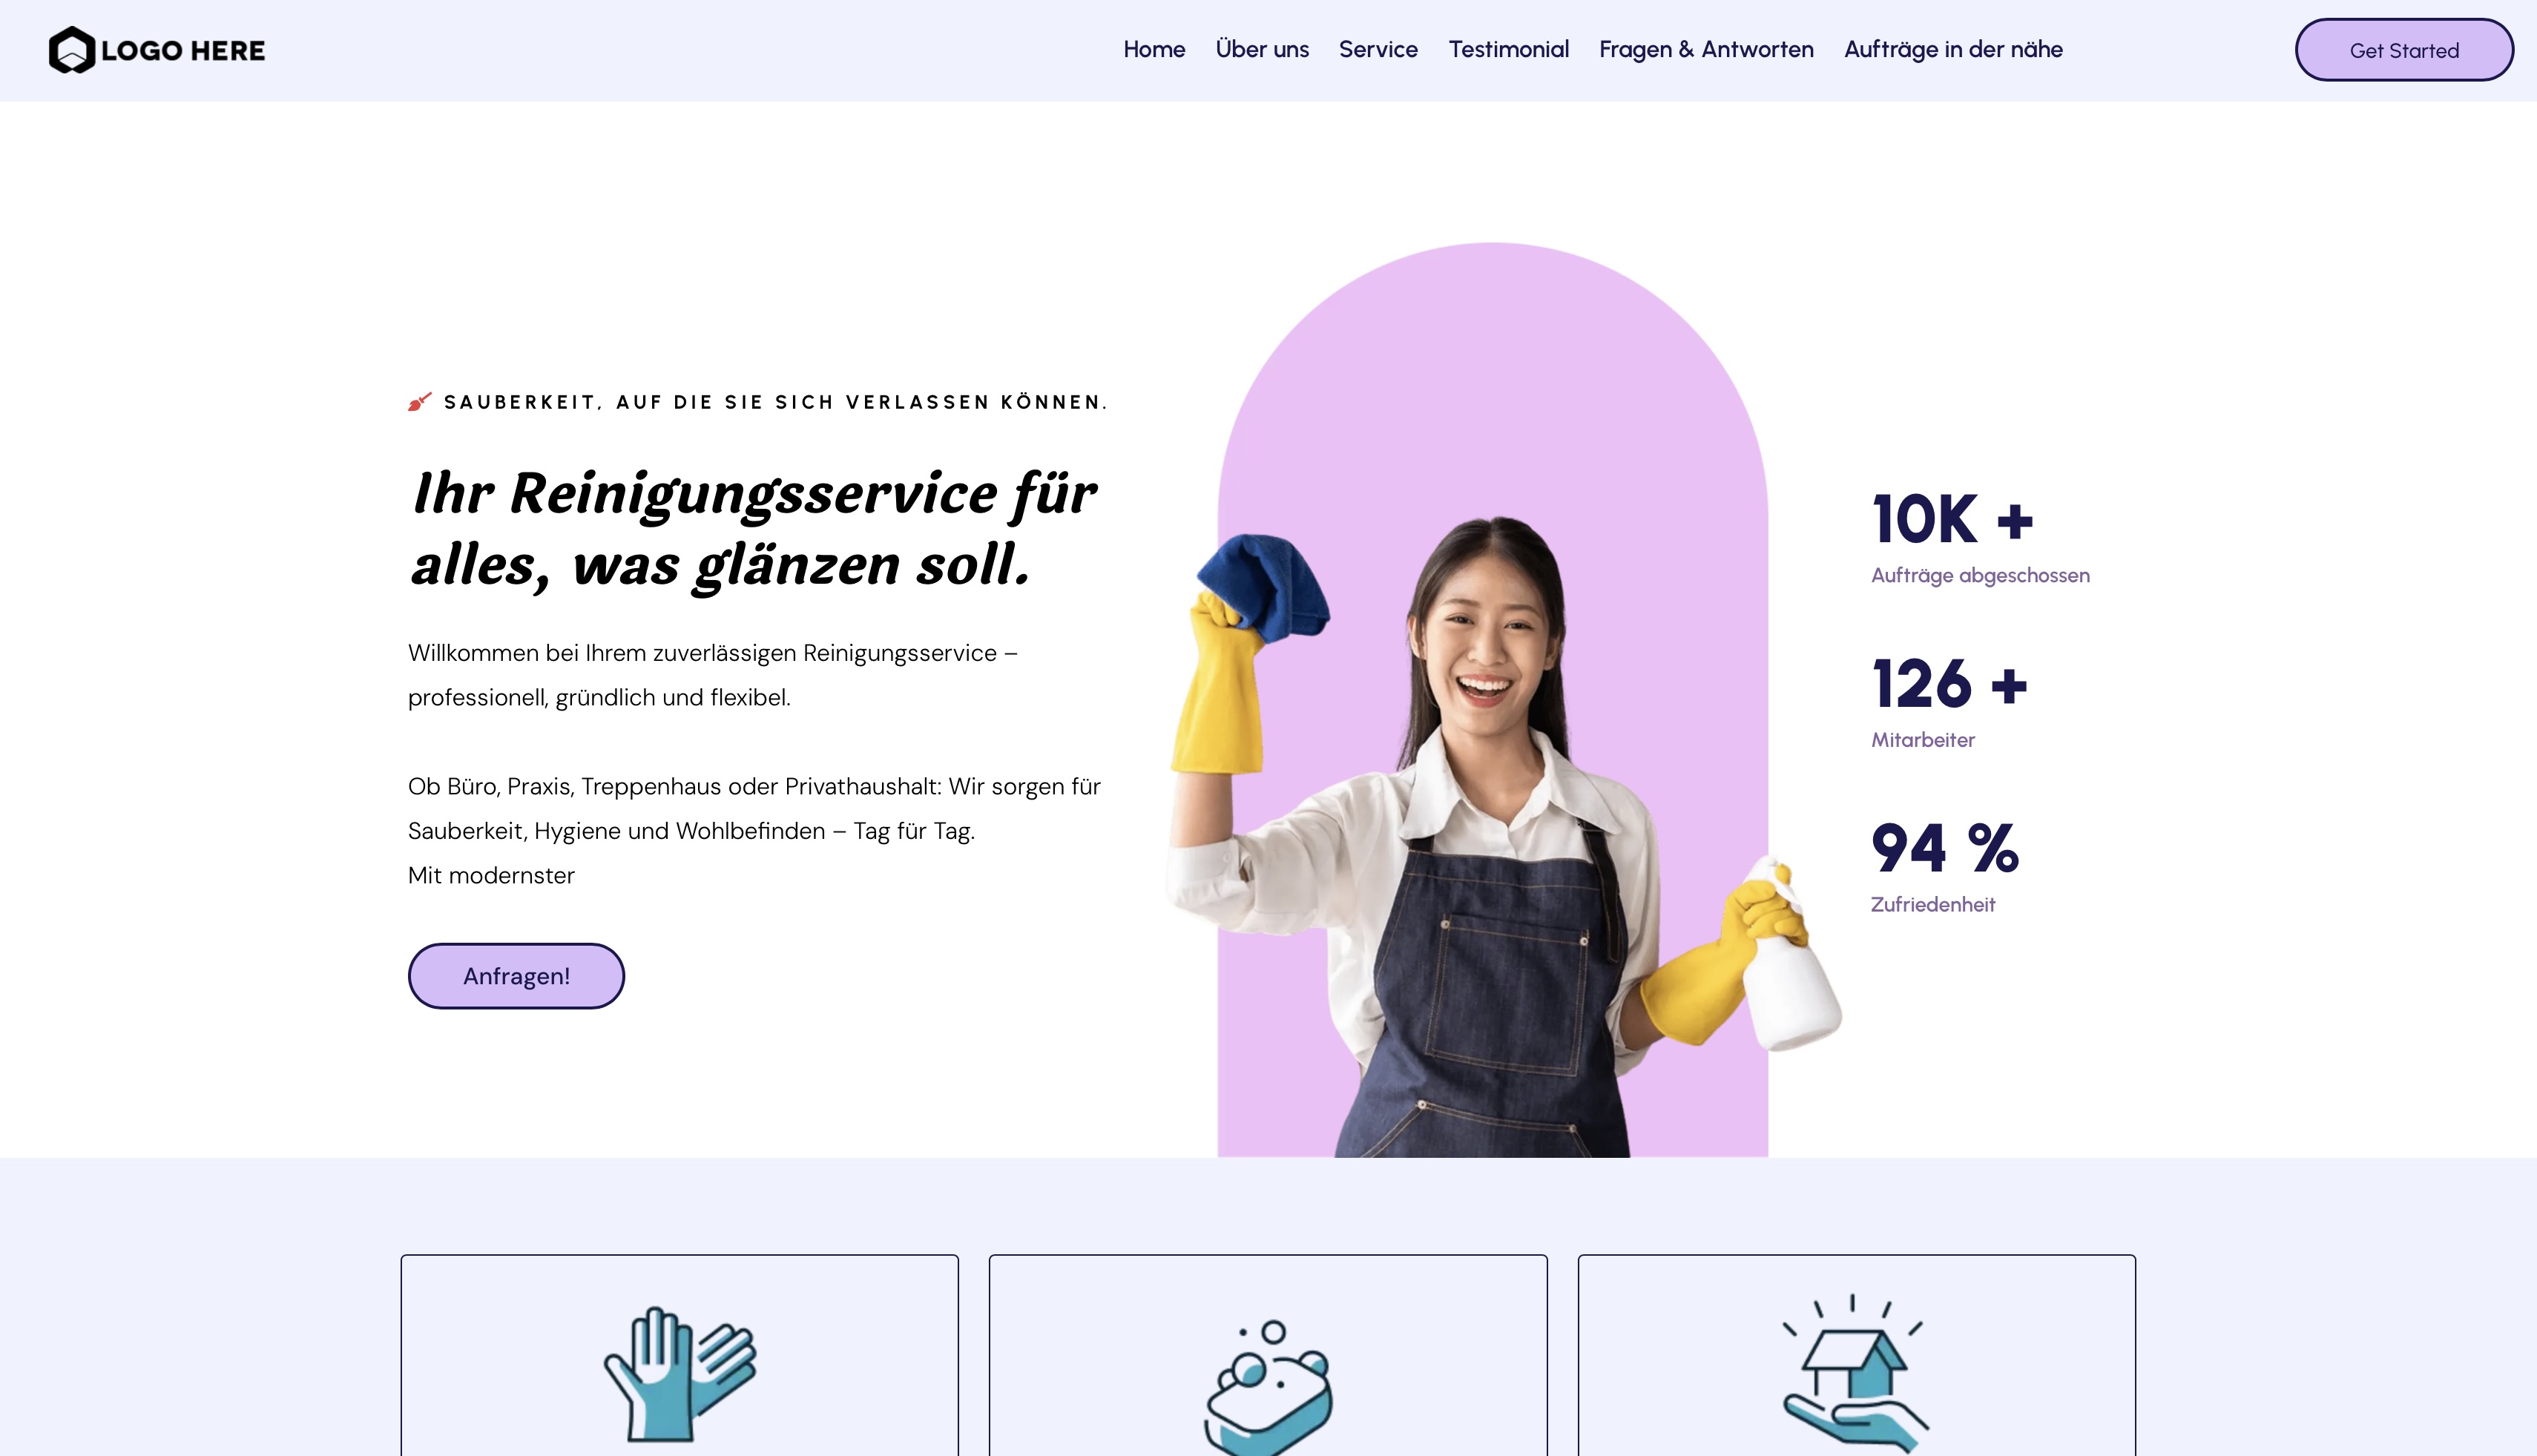Viewport: 2537px width, 1456px height.
Task: Click the LOGO HERE text
Action: pyautogui.click(x=183, y=51)
